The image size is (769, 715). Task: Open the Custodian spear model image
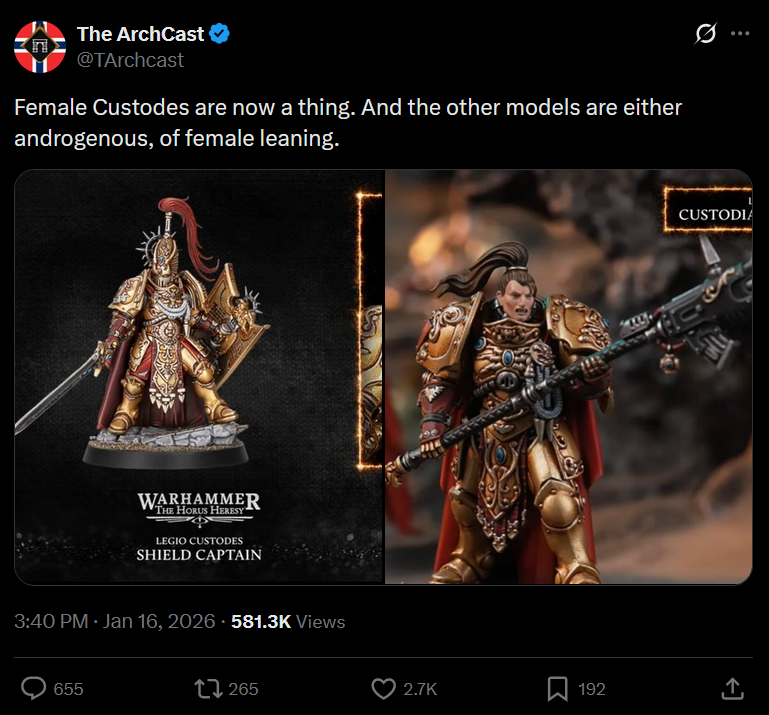point(568,377)
